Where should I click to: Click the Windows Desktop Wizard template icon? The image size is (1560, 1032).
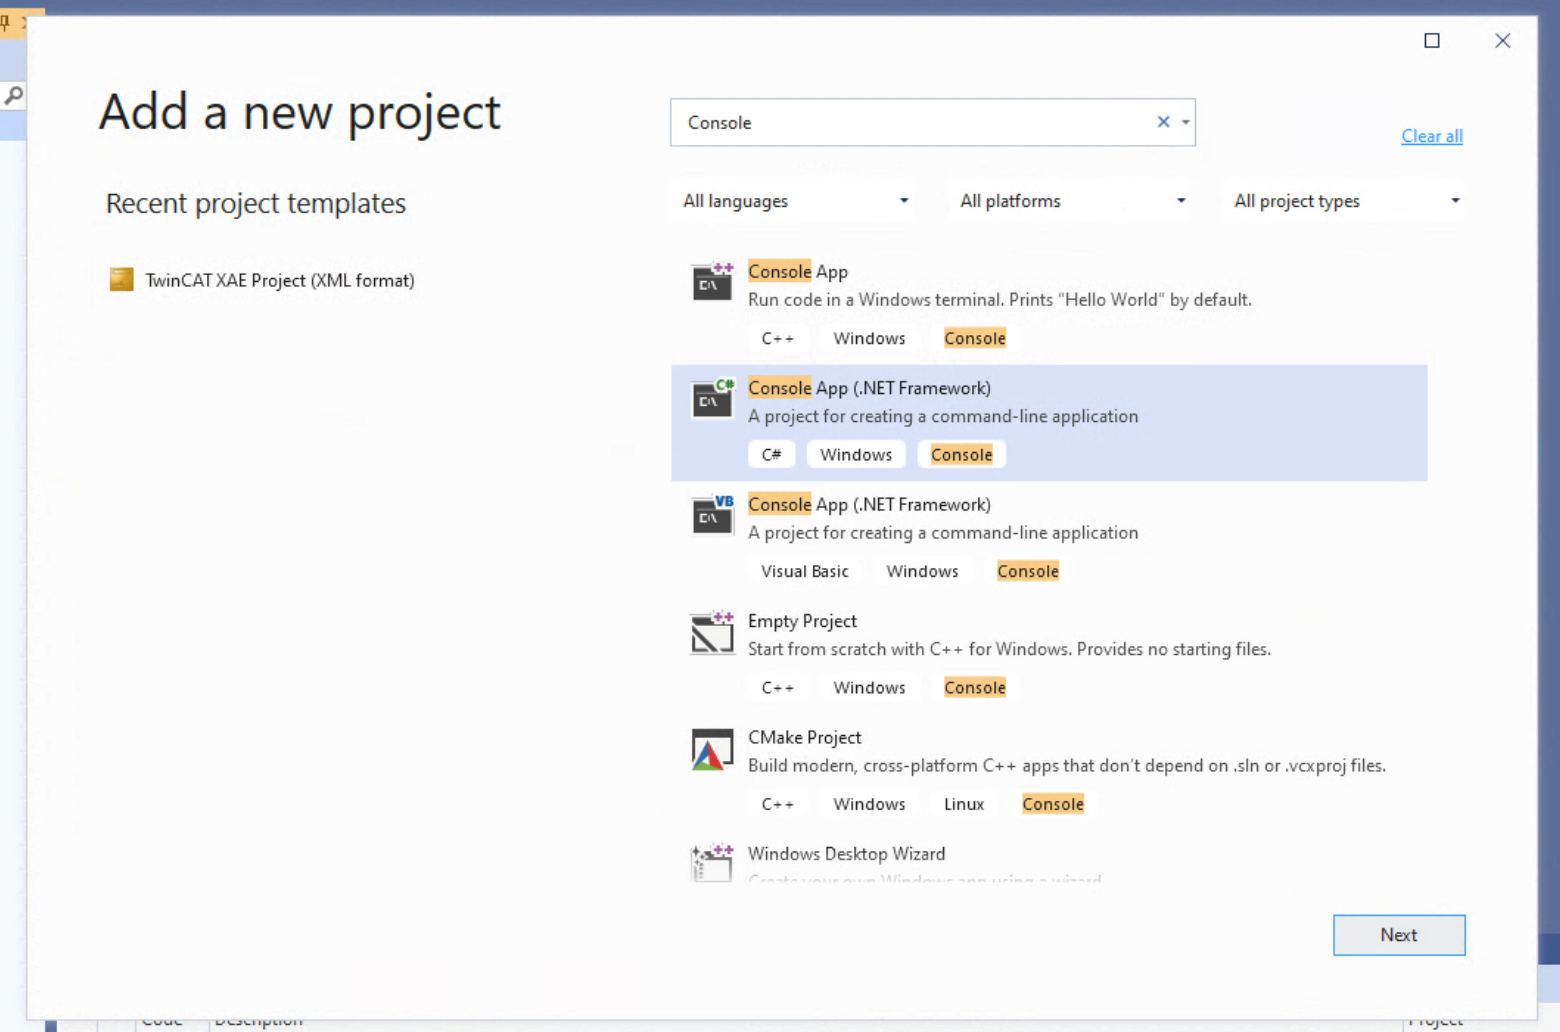click(x=712, y=862)
